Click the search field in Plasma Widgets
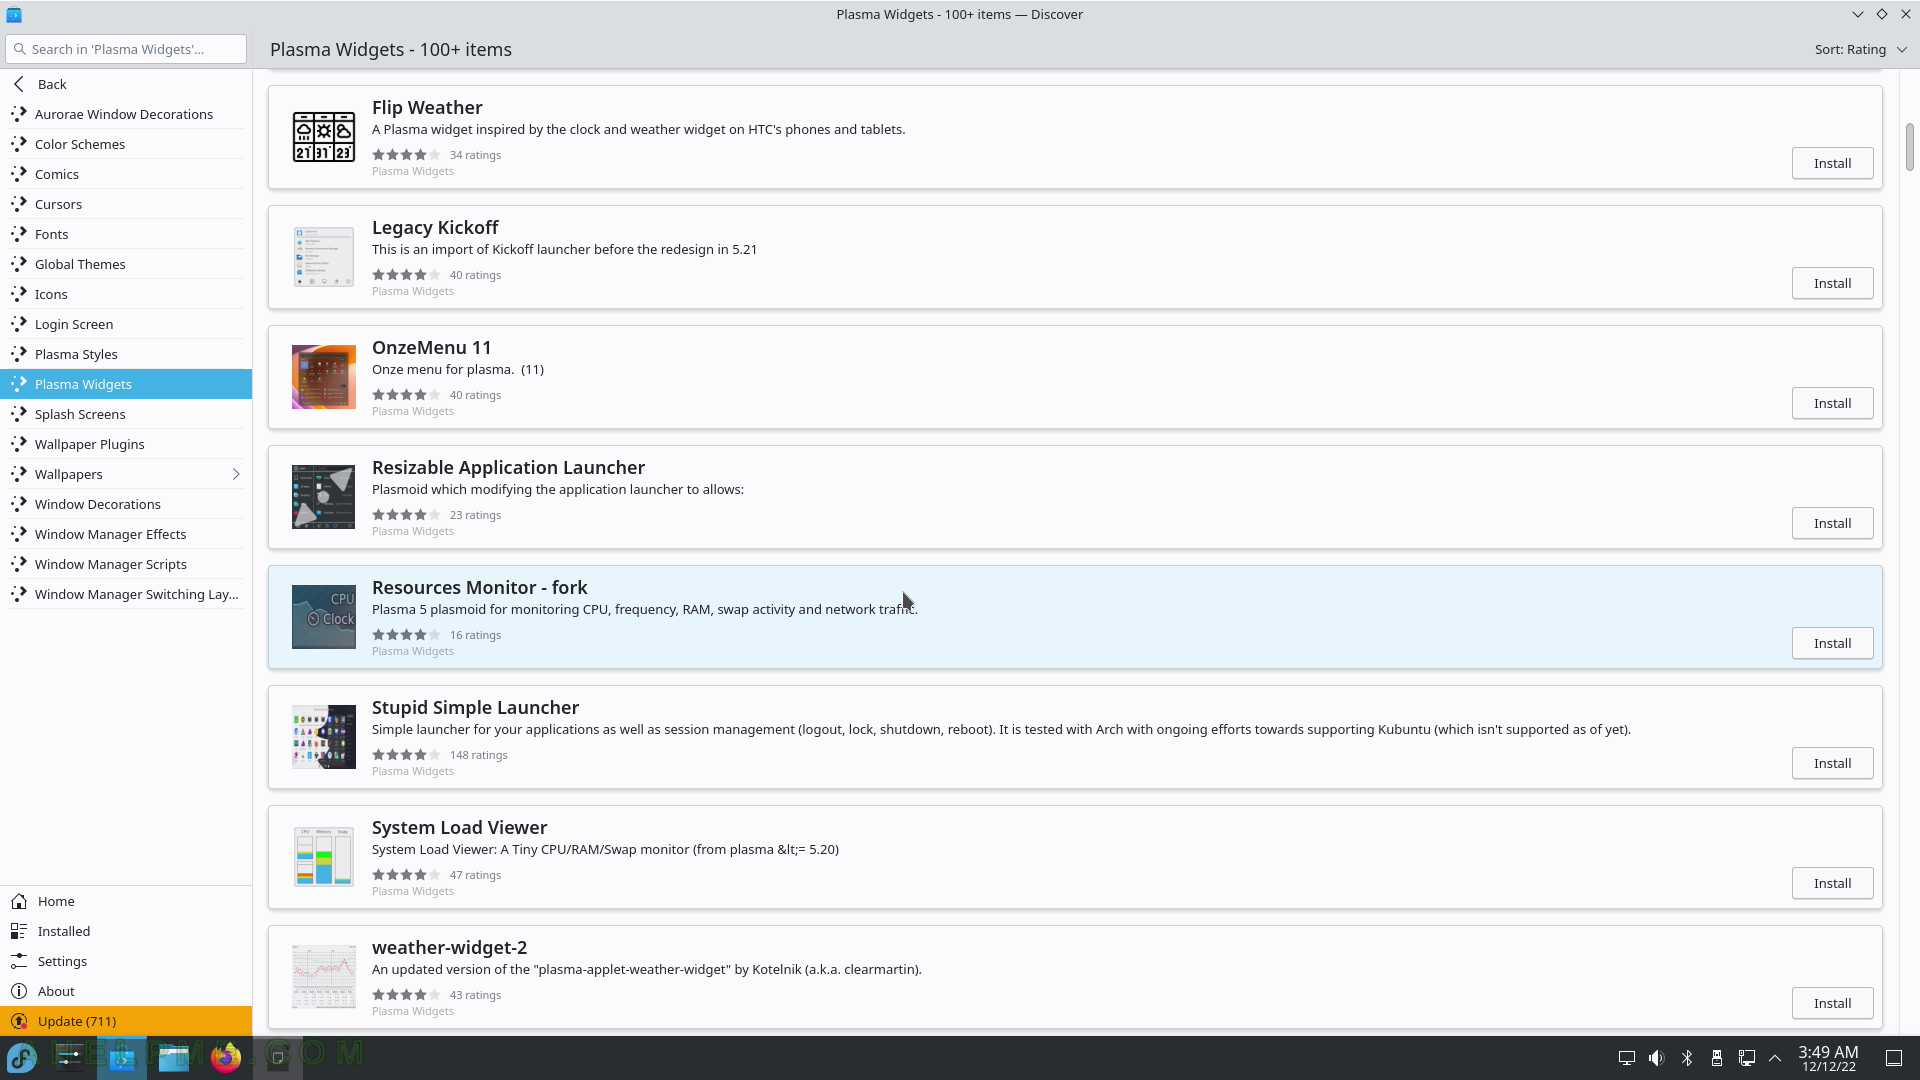 click(x=126, y=49)
